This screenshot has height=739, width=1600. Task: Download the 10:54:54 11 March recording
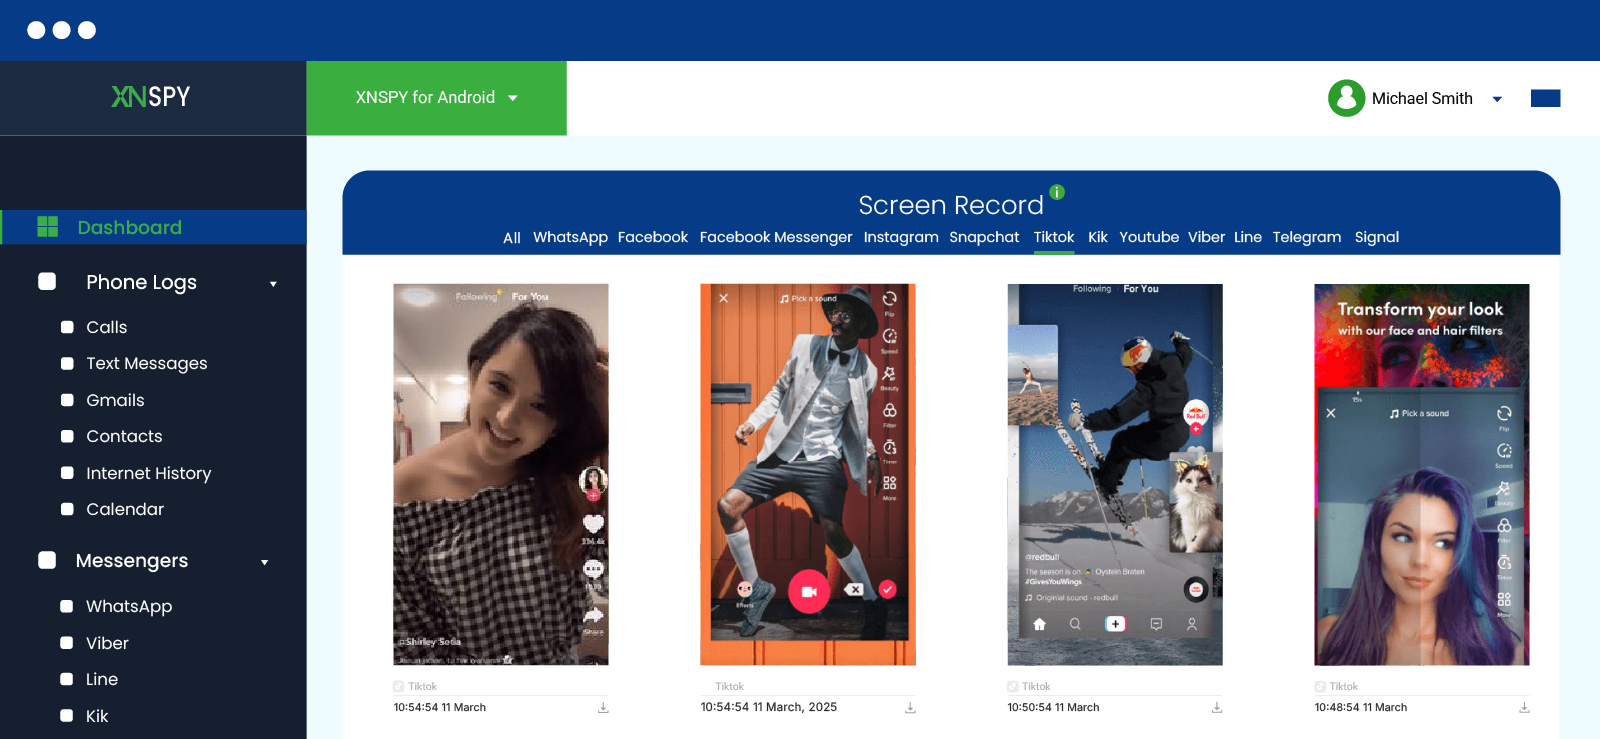pos(603,708)
